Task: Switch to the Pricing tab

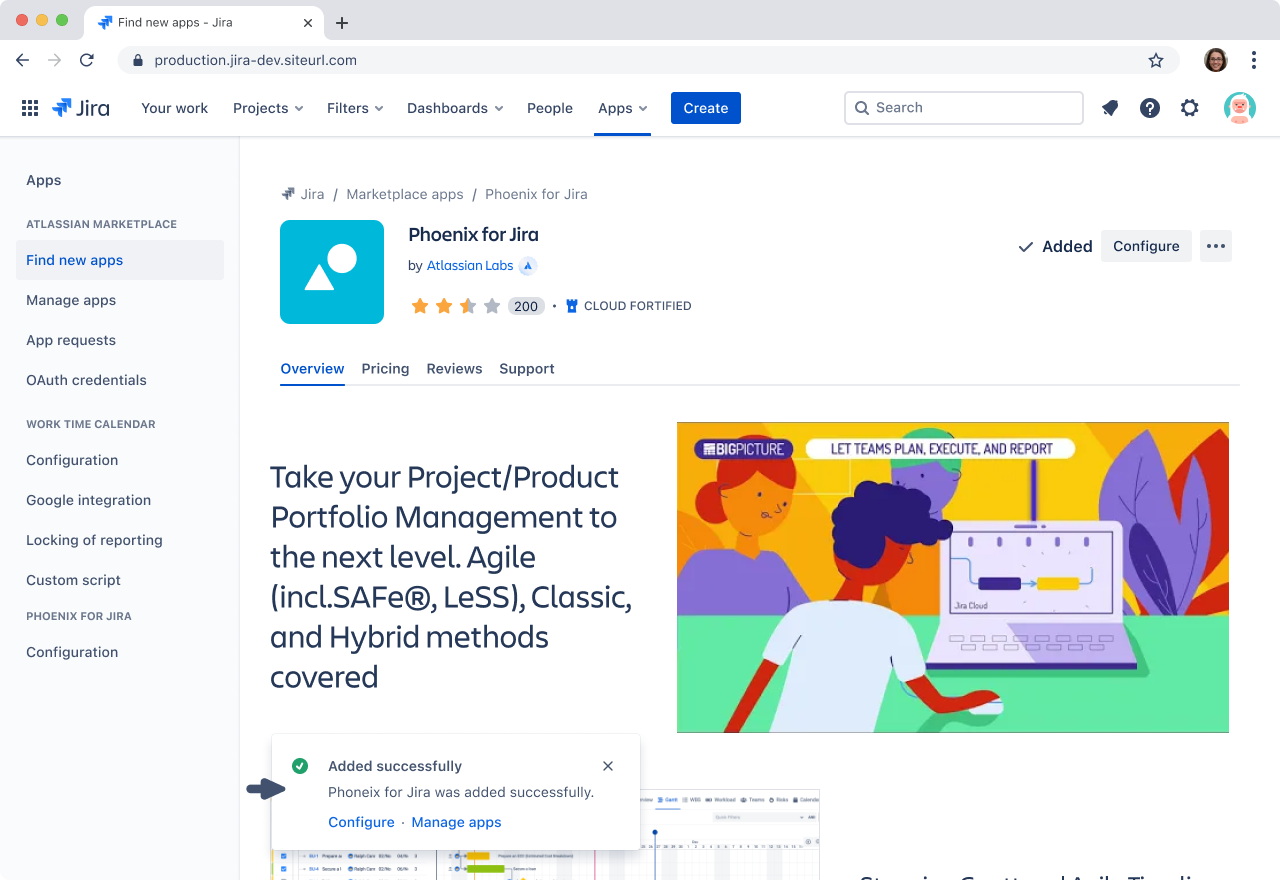Action: coord(385,368)
